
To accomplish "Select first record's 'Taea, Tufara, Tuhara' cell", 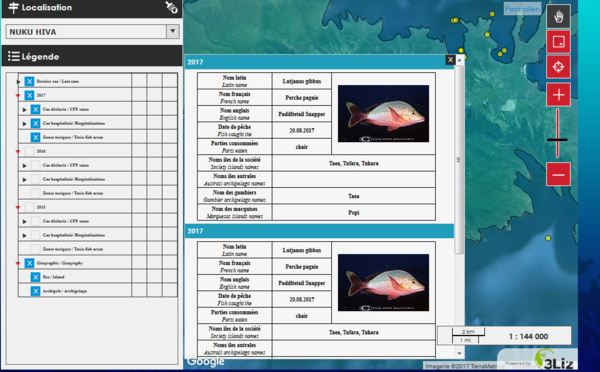I will 354,163.
